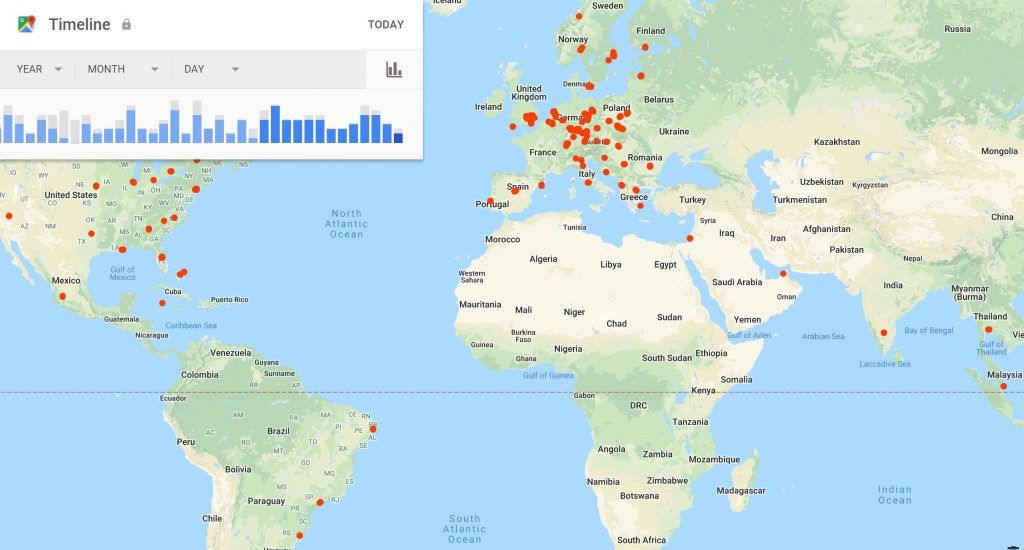Click the Russia country label
The width and height of the screenshot is (1024, 550).
click(x=957, y=29)
